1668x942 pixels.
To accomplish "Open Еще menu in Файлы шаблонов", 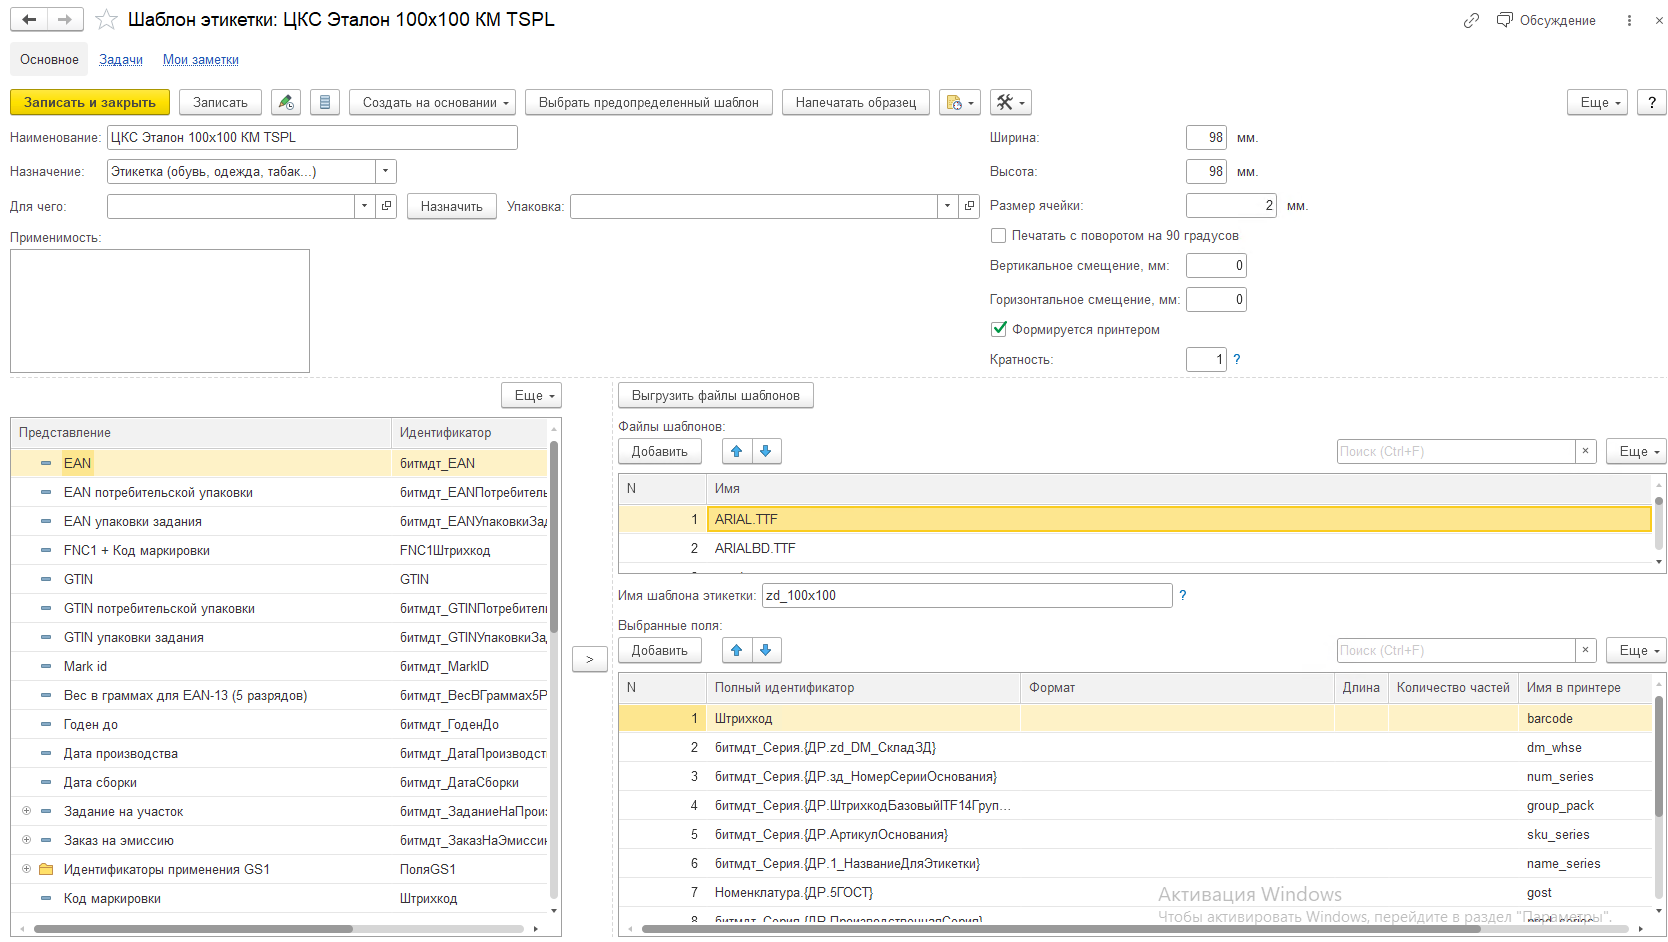I will pyautogui.click(x=1636, y=451).
